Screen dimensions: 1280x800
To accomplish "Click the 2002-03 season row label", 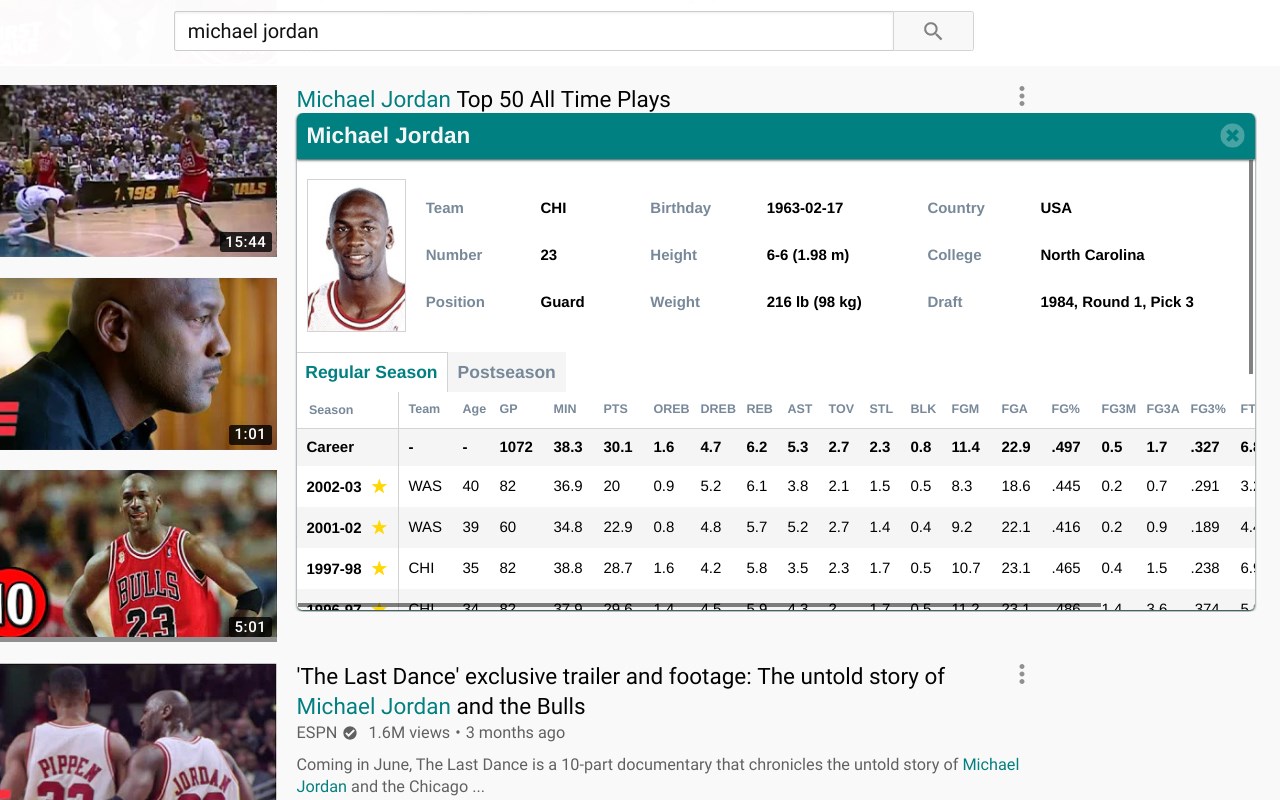I will pyautogui.click(x=334, y=487).
